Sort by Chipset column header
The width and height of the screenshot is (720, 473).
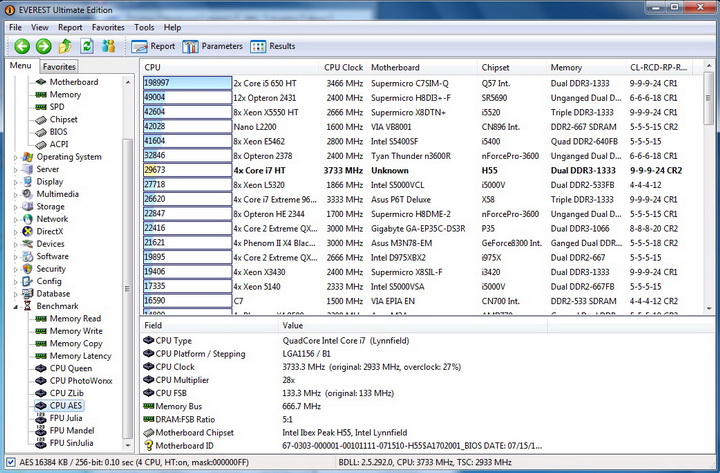512,68
